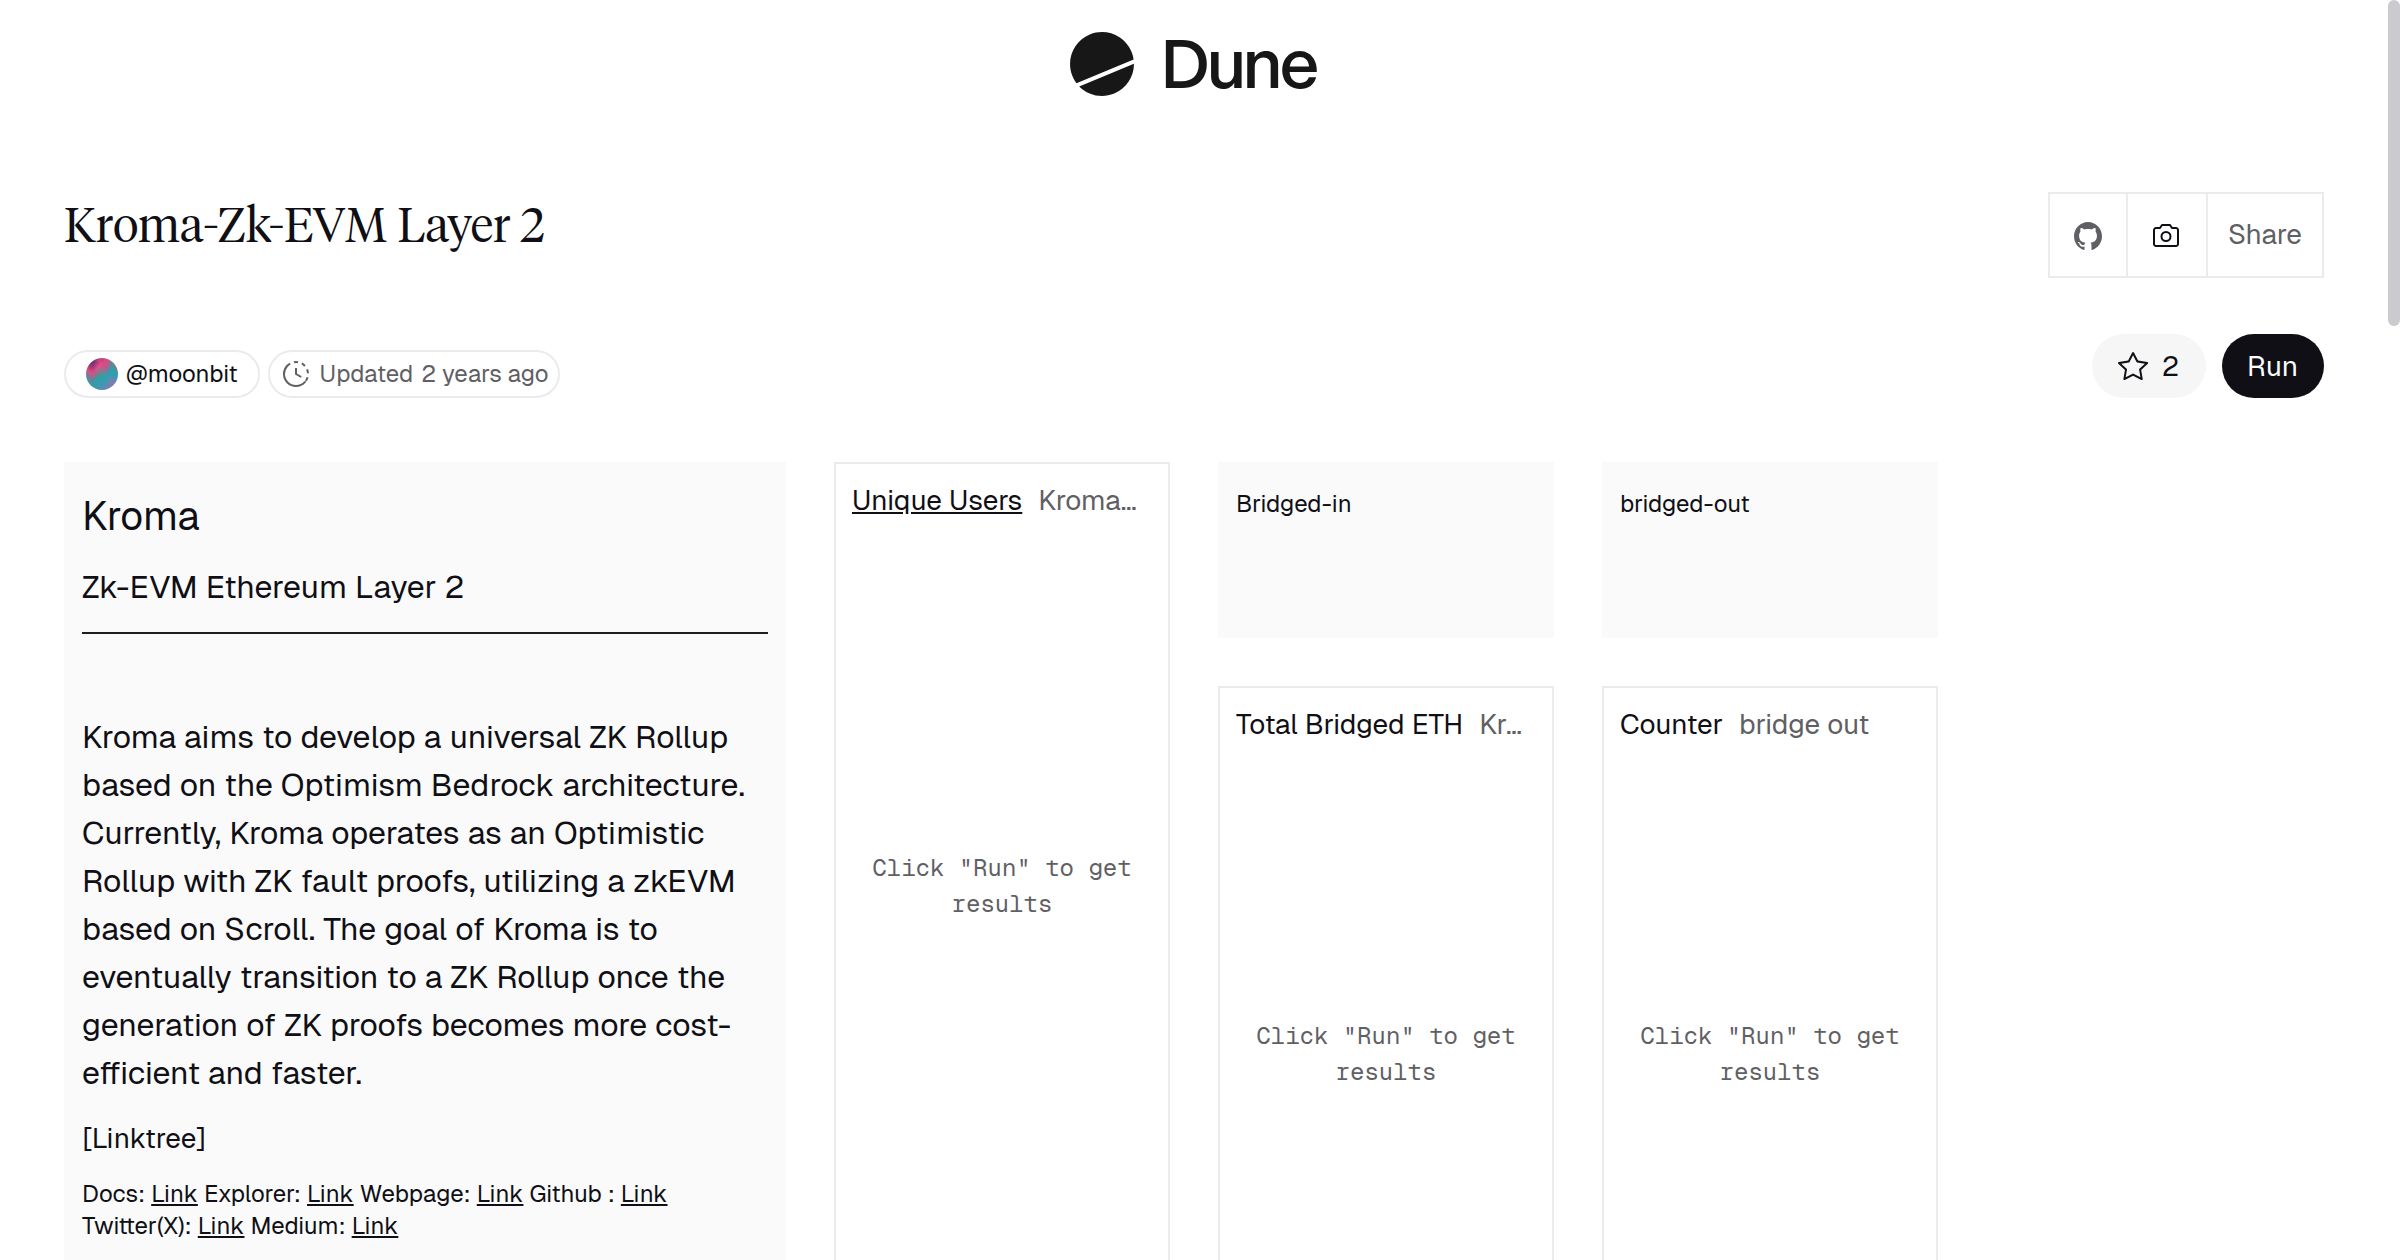Open the Medium link

pyautogui.click(x=374, y=1226)
